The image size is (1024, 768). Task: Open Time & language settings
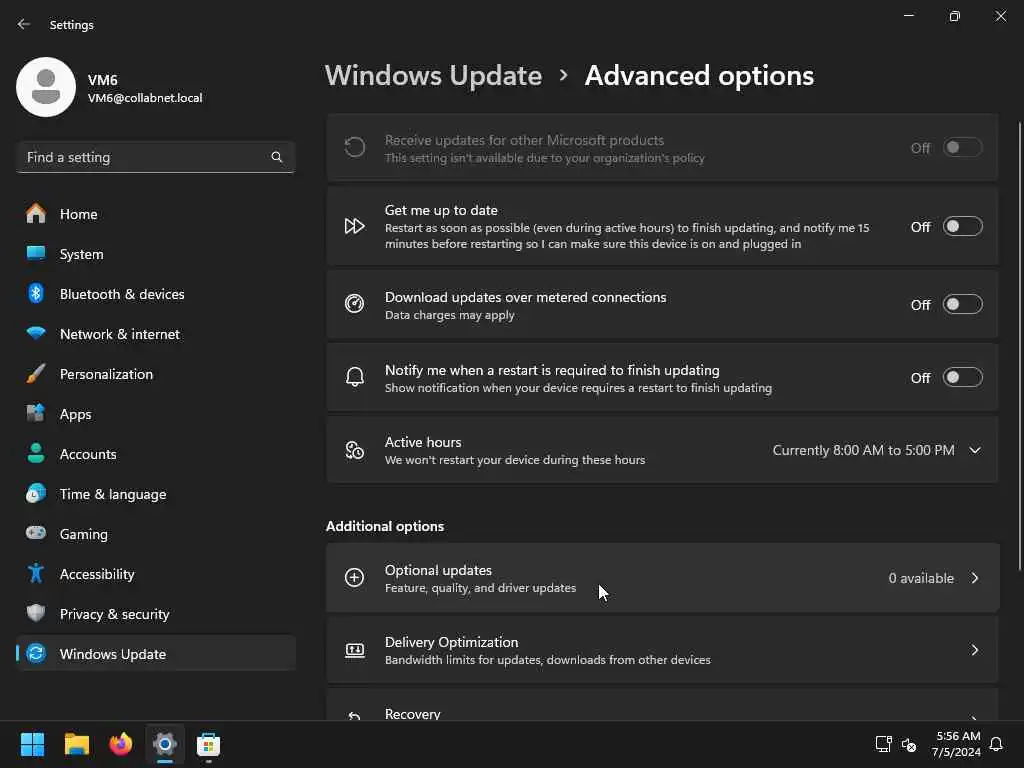156,493
